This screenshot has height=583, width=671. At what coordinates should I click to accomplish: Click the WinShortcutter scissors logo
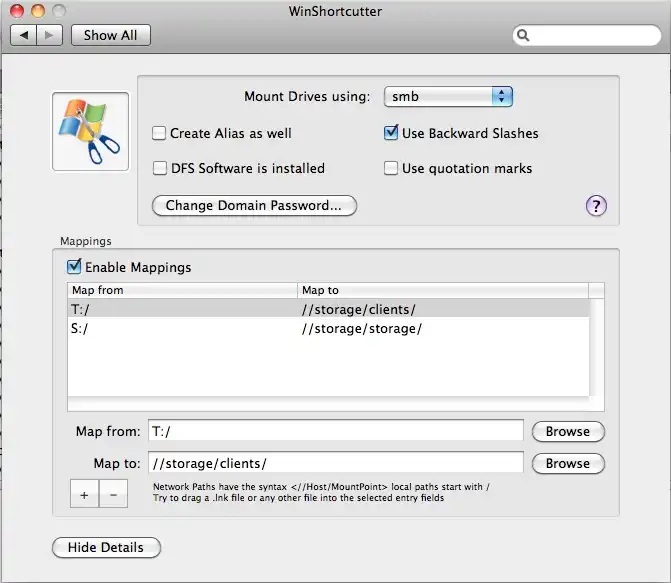tap(90, 131)
